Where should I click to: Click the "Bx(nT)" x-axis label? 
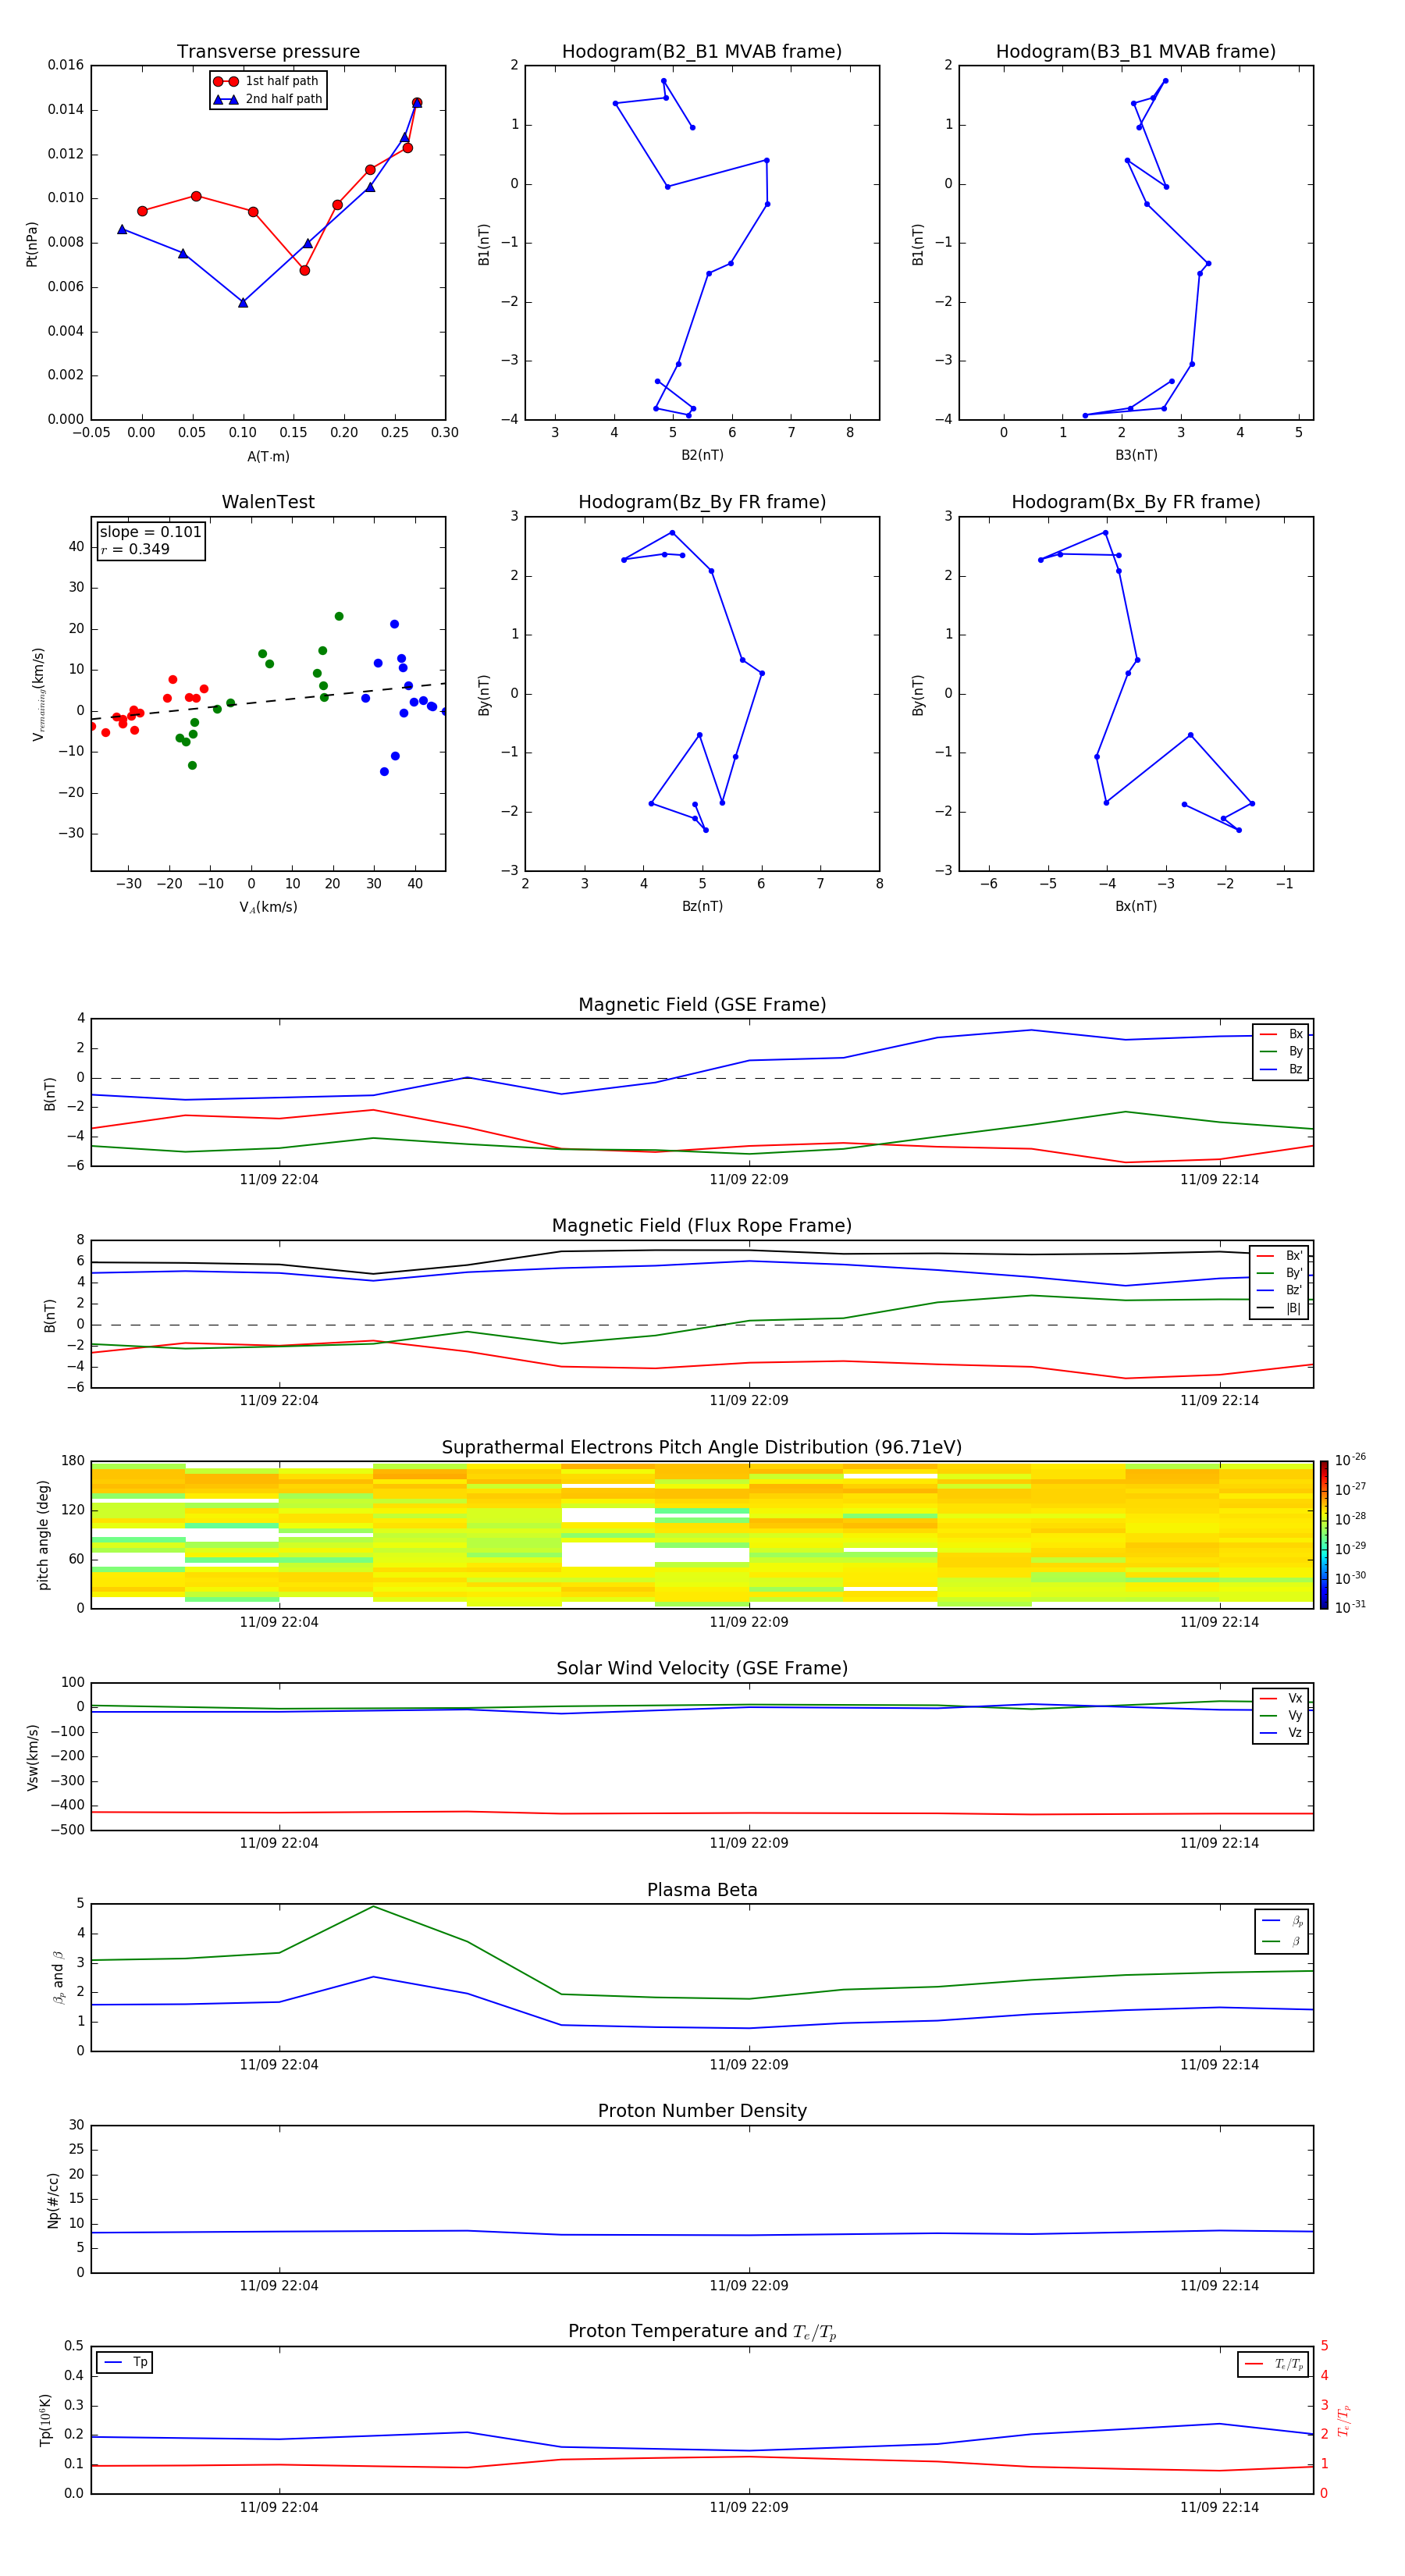click(x=1136, y=906)
